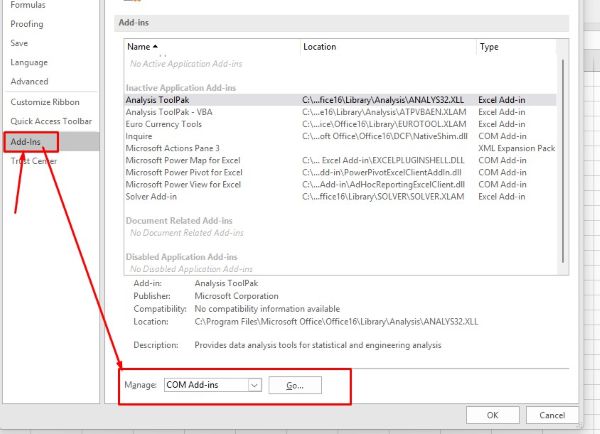
Task: Select Microsoft Power Pivot for Excel
Action: click(340, 173)
